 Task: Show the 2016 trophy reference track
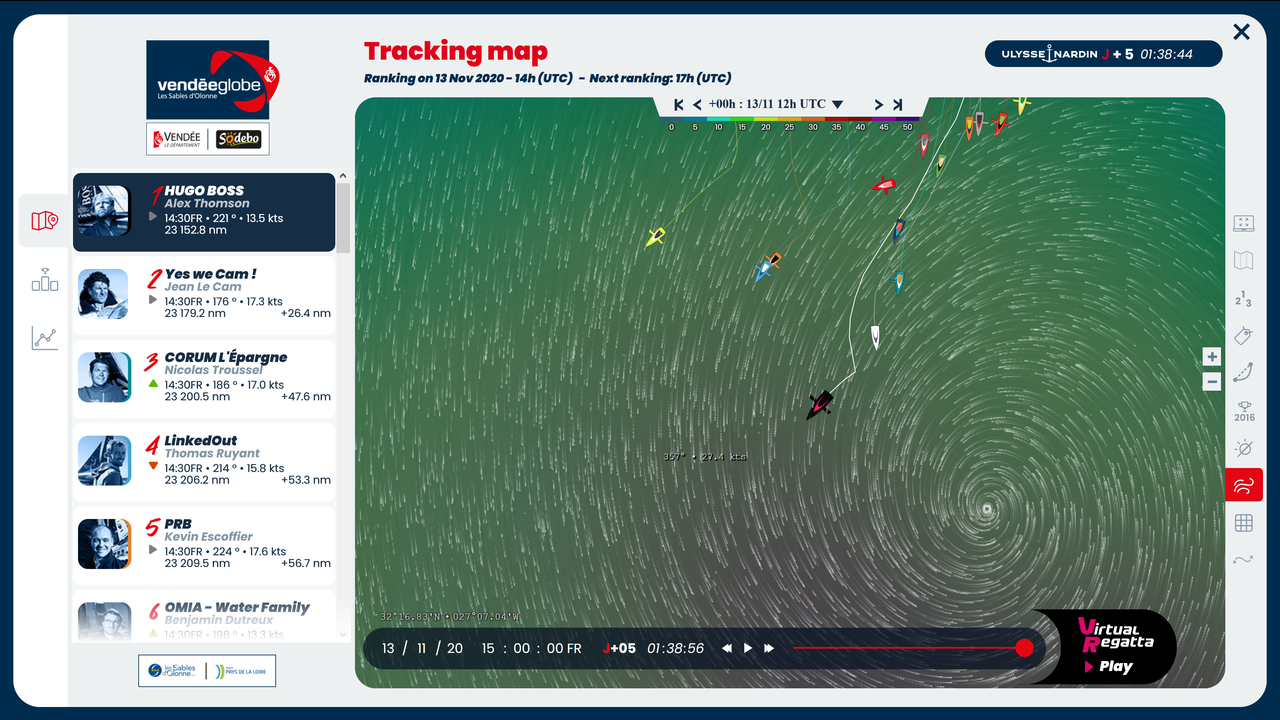(x=1244, y=410)
